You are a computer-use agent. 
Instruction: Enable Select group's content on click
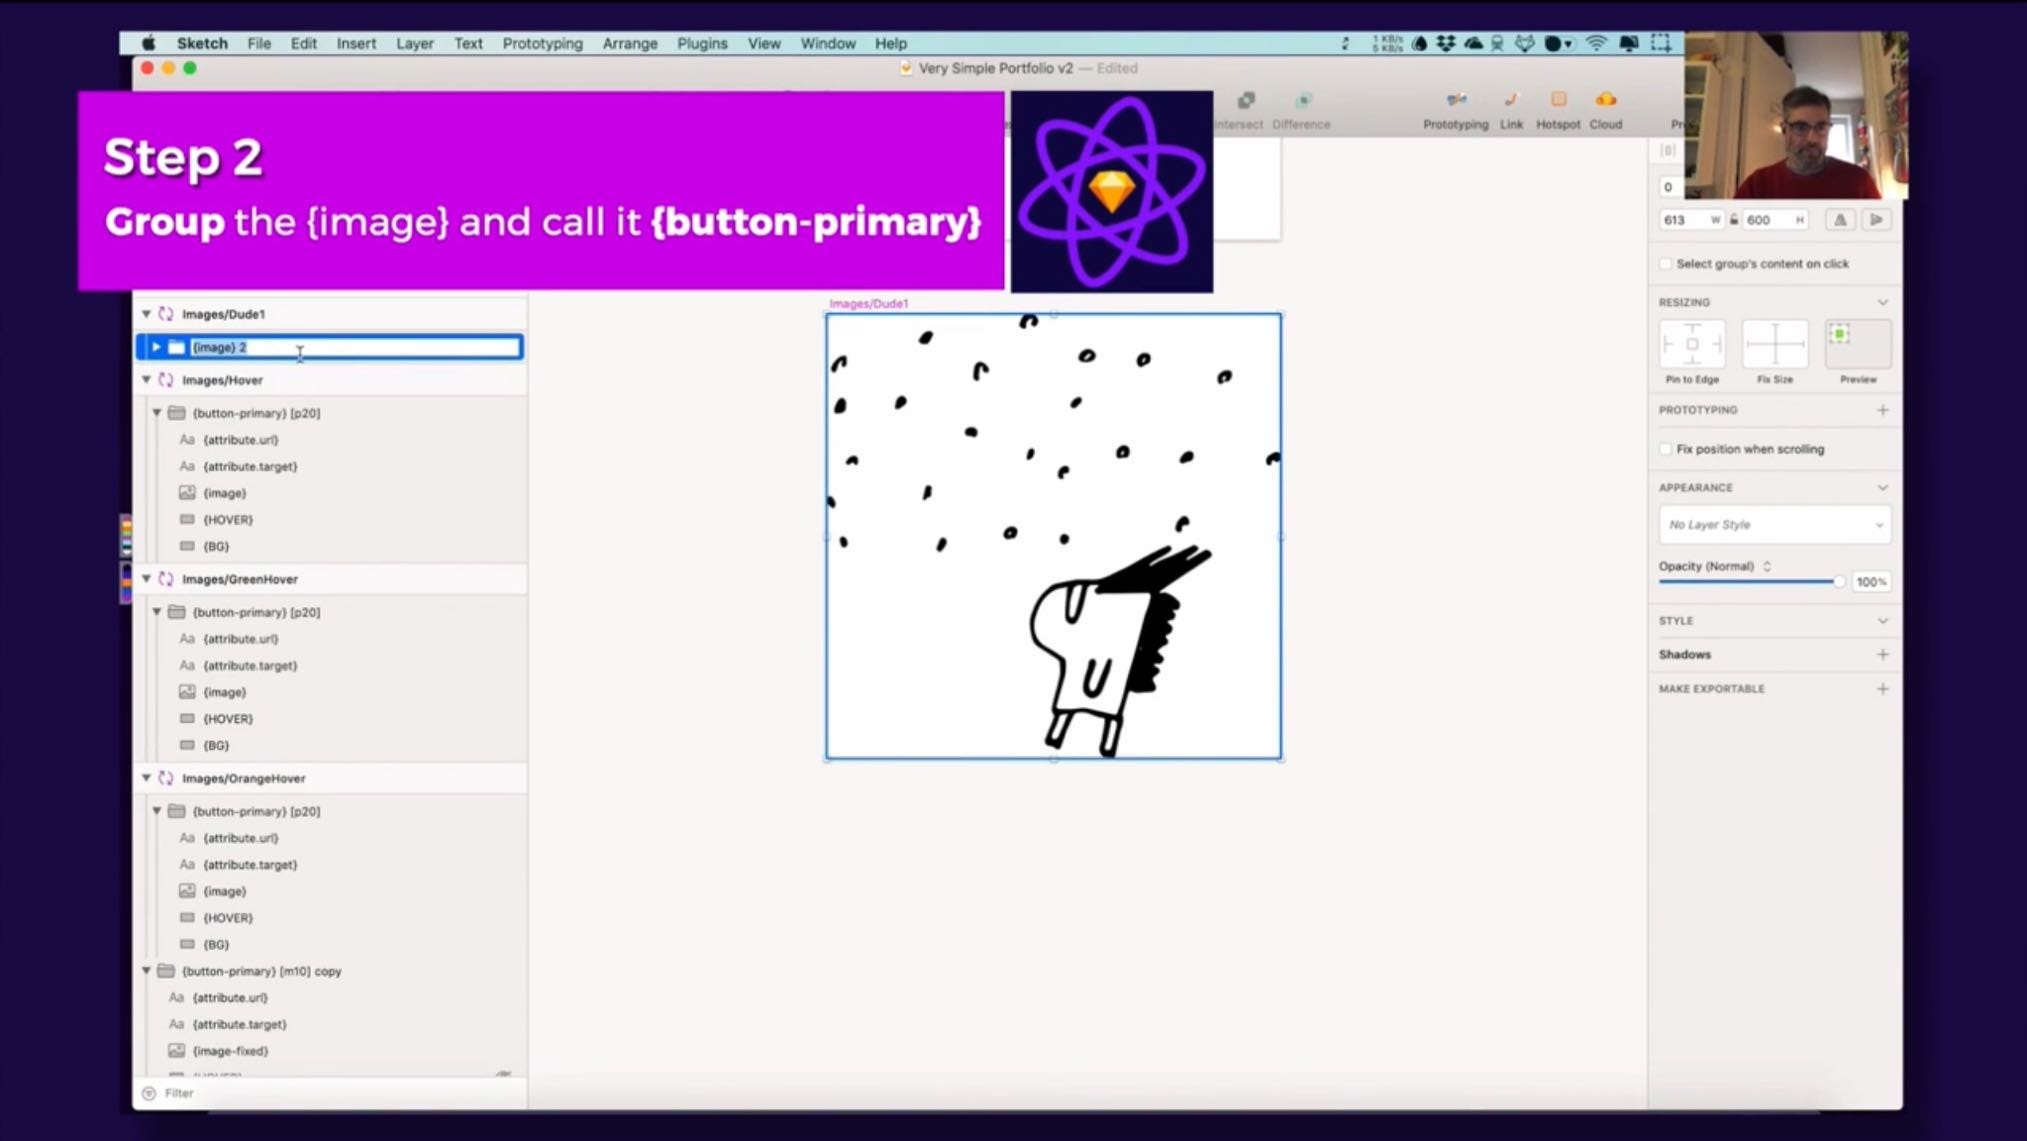(1666, 264)
